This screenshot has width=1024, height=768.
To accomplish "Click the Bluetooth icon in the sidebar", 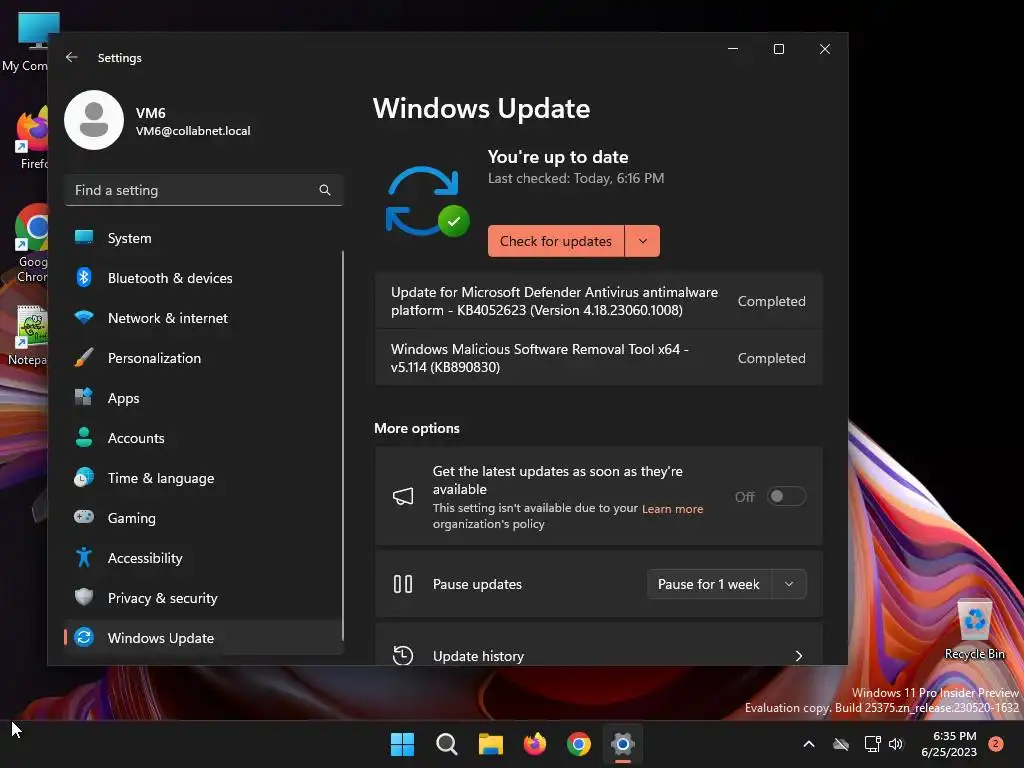I will [84, 278].
